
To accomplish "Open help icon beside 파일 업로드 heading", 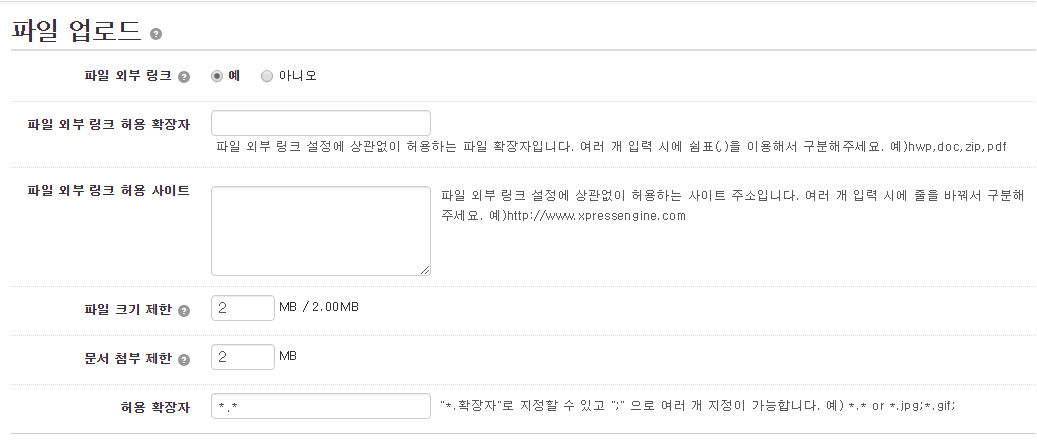I will 156,34.
